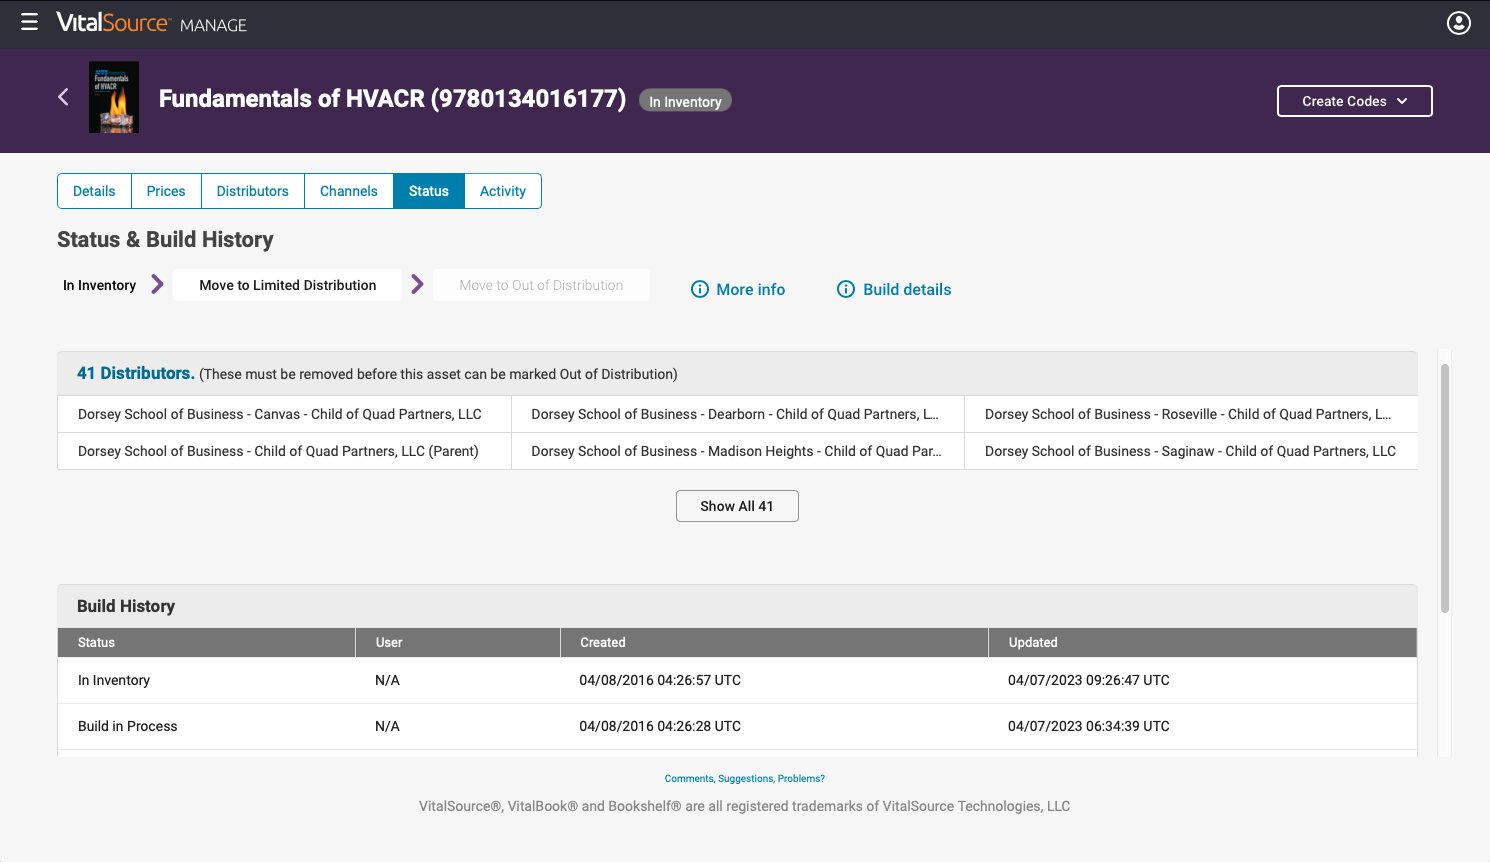Click the disabled Move to Out of Distribution button

pyautogui.click(x=541, y=285)
